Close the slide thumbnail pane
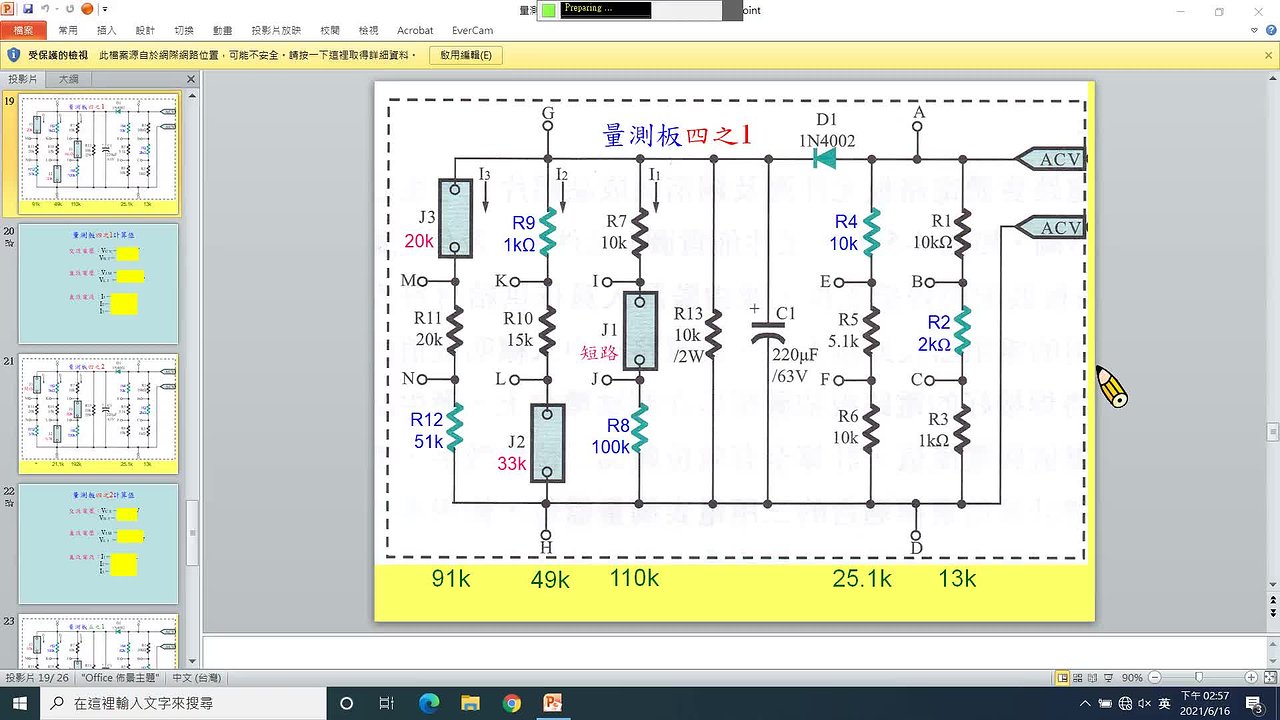This screenshot has width=1280, height=720. 191,79
